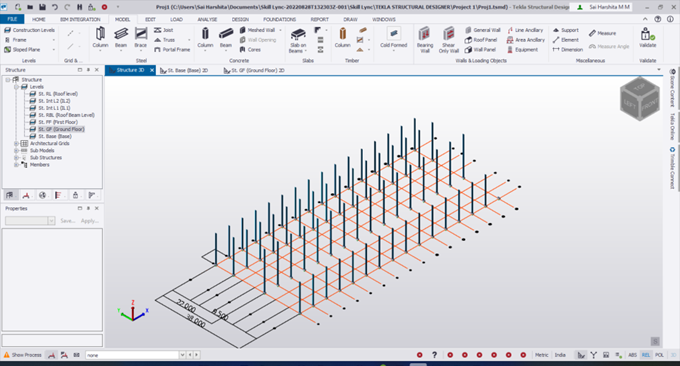Choose the Roof Panel tool

[x=481, y=40]
